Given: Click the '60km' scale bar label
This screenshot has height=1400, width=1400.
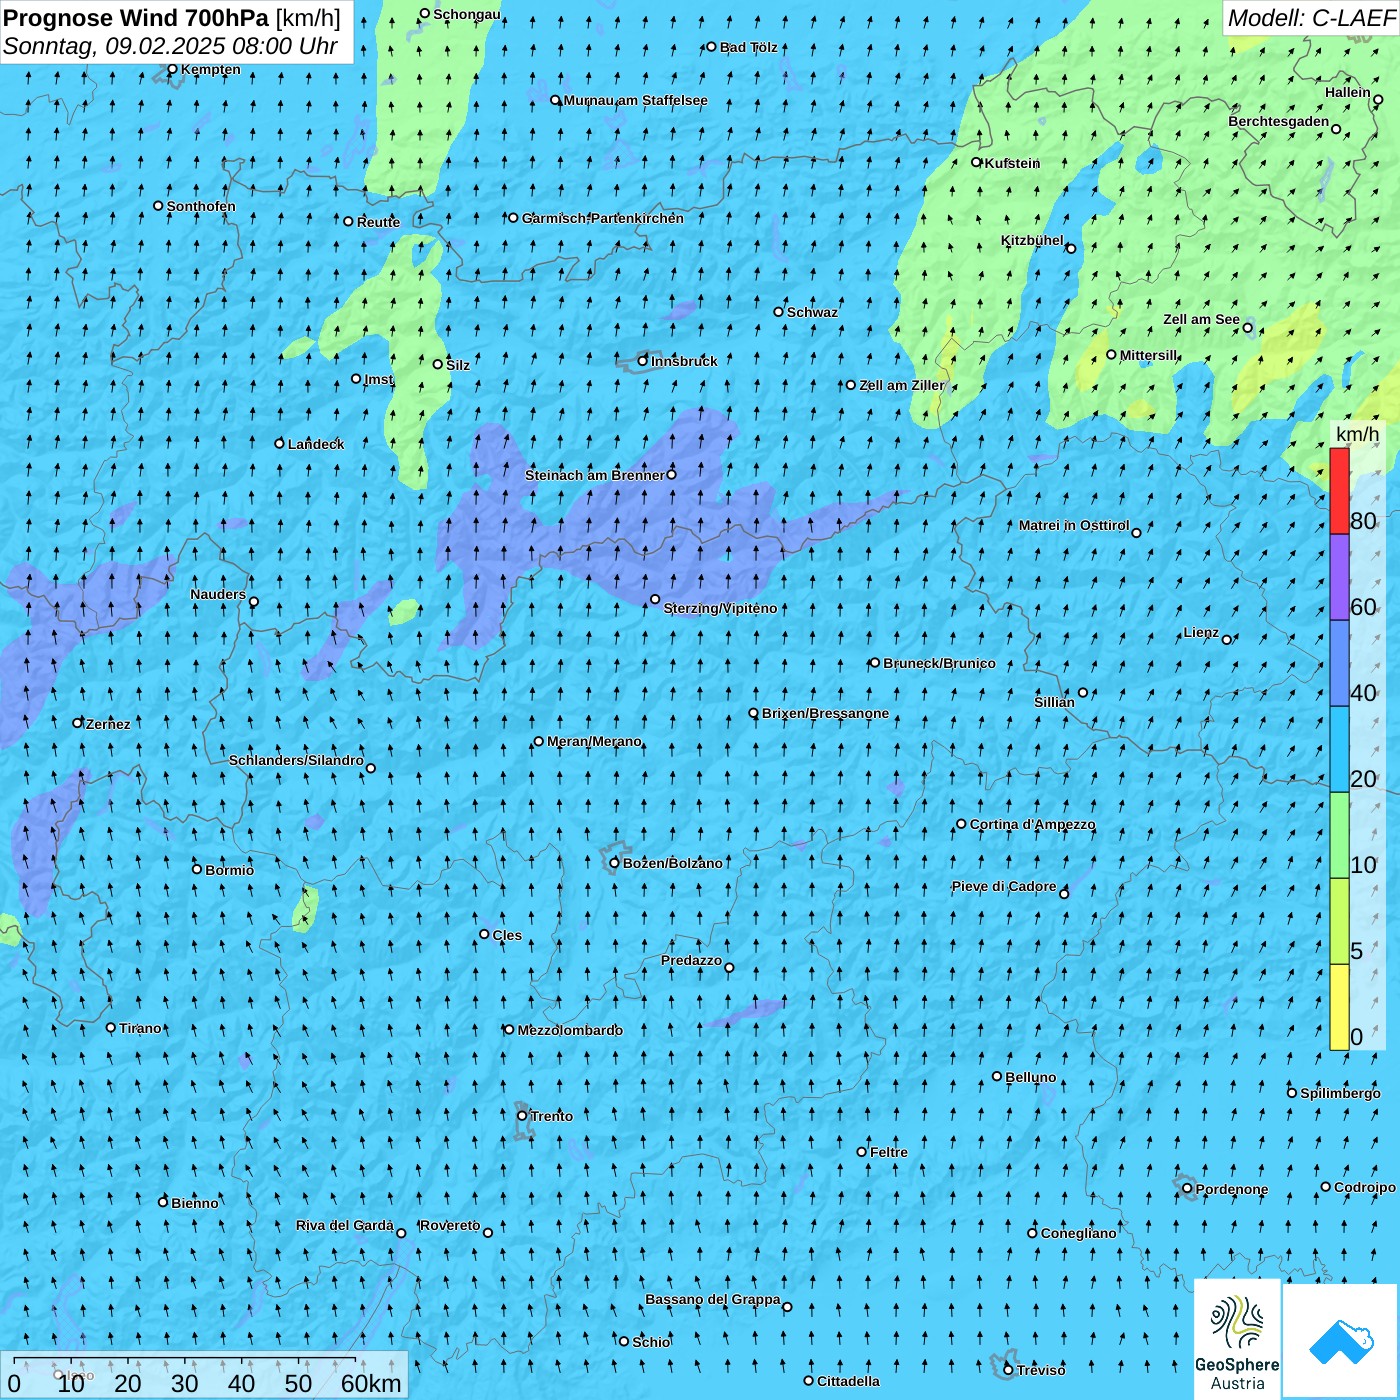Looking at the screenshot, I should [371, 1383].
